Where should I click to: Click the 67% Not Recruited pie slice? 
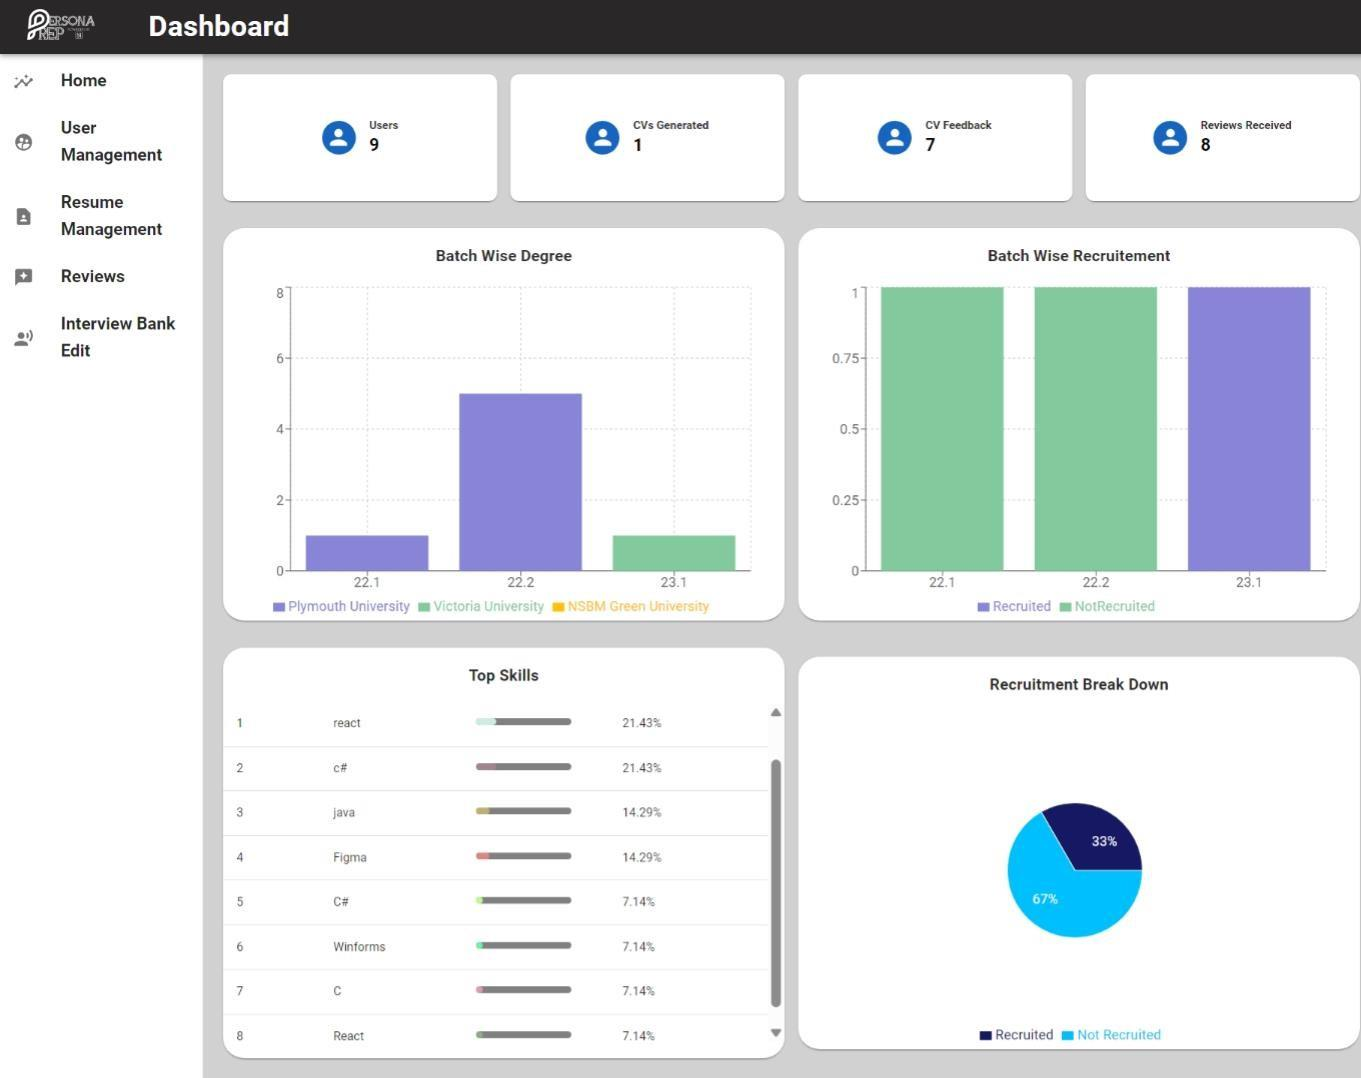coord(1050,895)
